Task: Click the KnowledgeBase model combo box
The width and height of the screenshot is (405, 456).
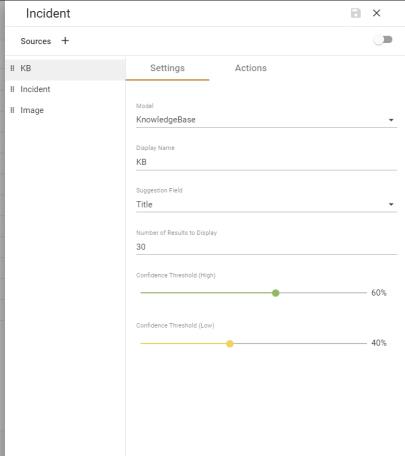Action: tap(266, 120)
